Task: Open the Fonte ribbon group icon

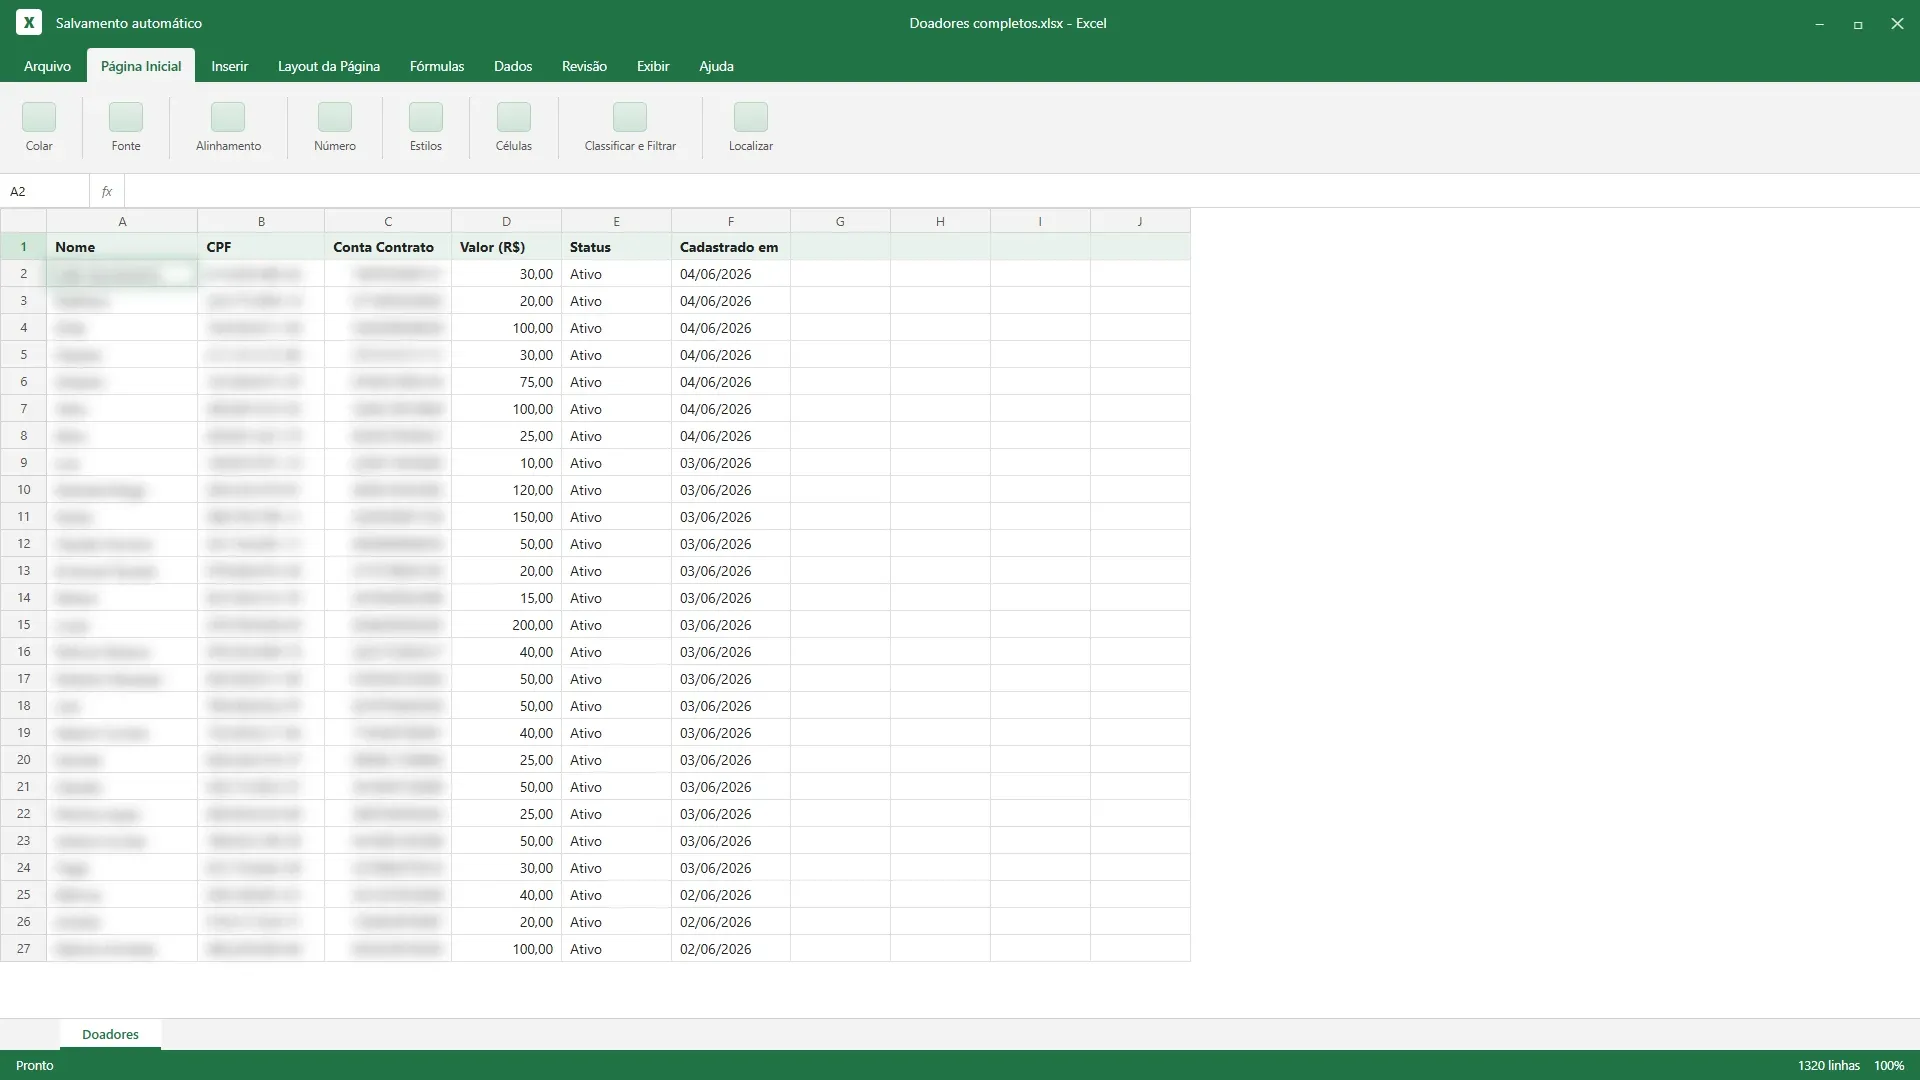Action: [126, 118]
